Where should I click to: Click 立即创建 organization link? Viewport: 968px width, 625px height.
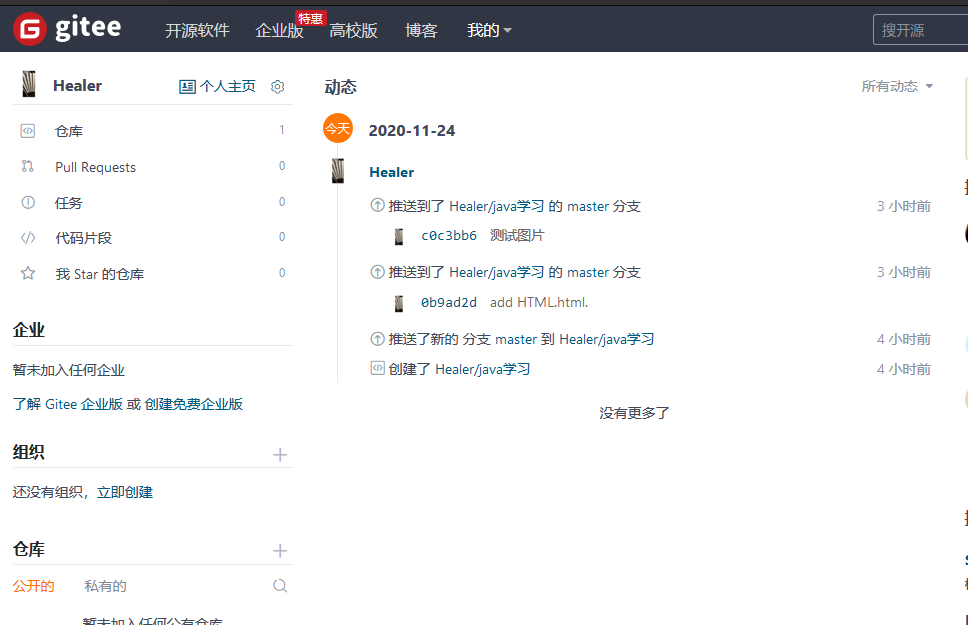(x=125, y=492)
